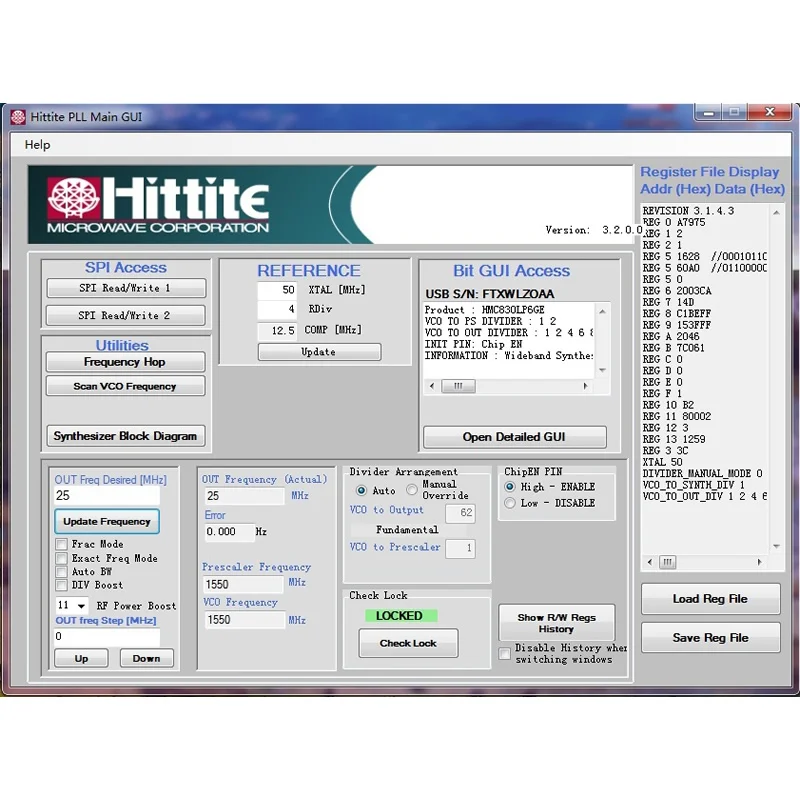The height and width of the screenshot is (800, 800).
Task: Click the OUT Freq Desired input field
Action: [107, 496]
